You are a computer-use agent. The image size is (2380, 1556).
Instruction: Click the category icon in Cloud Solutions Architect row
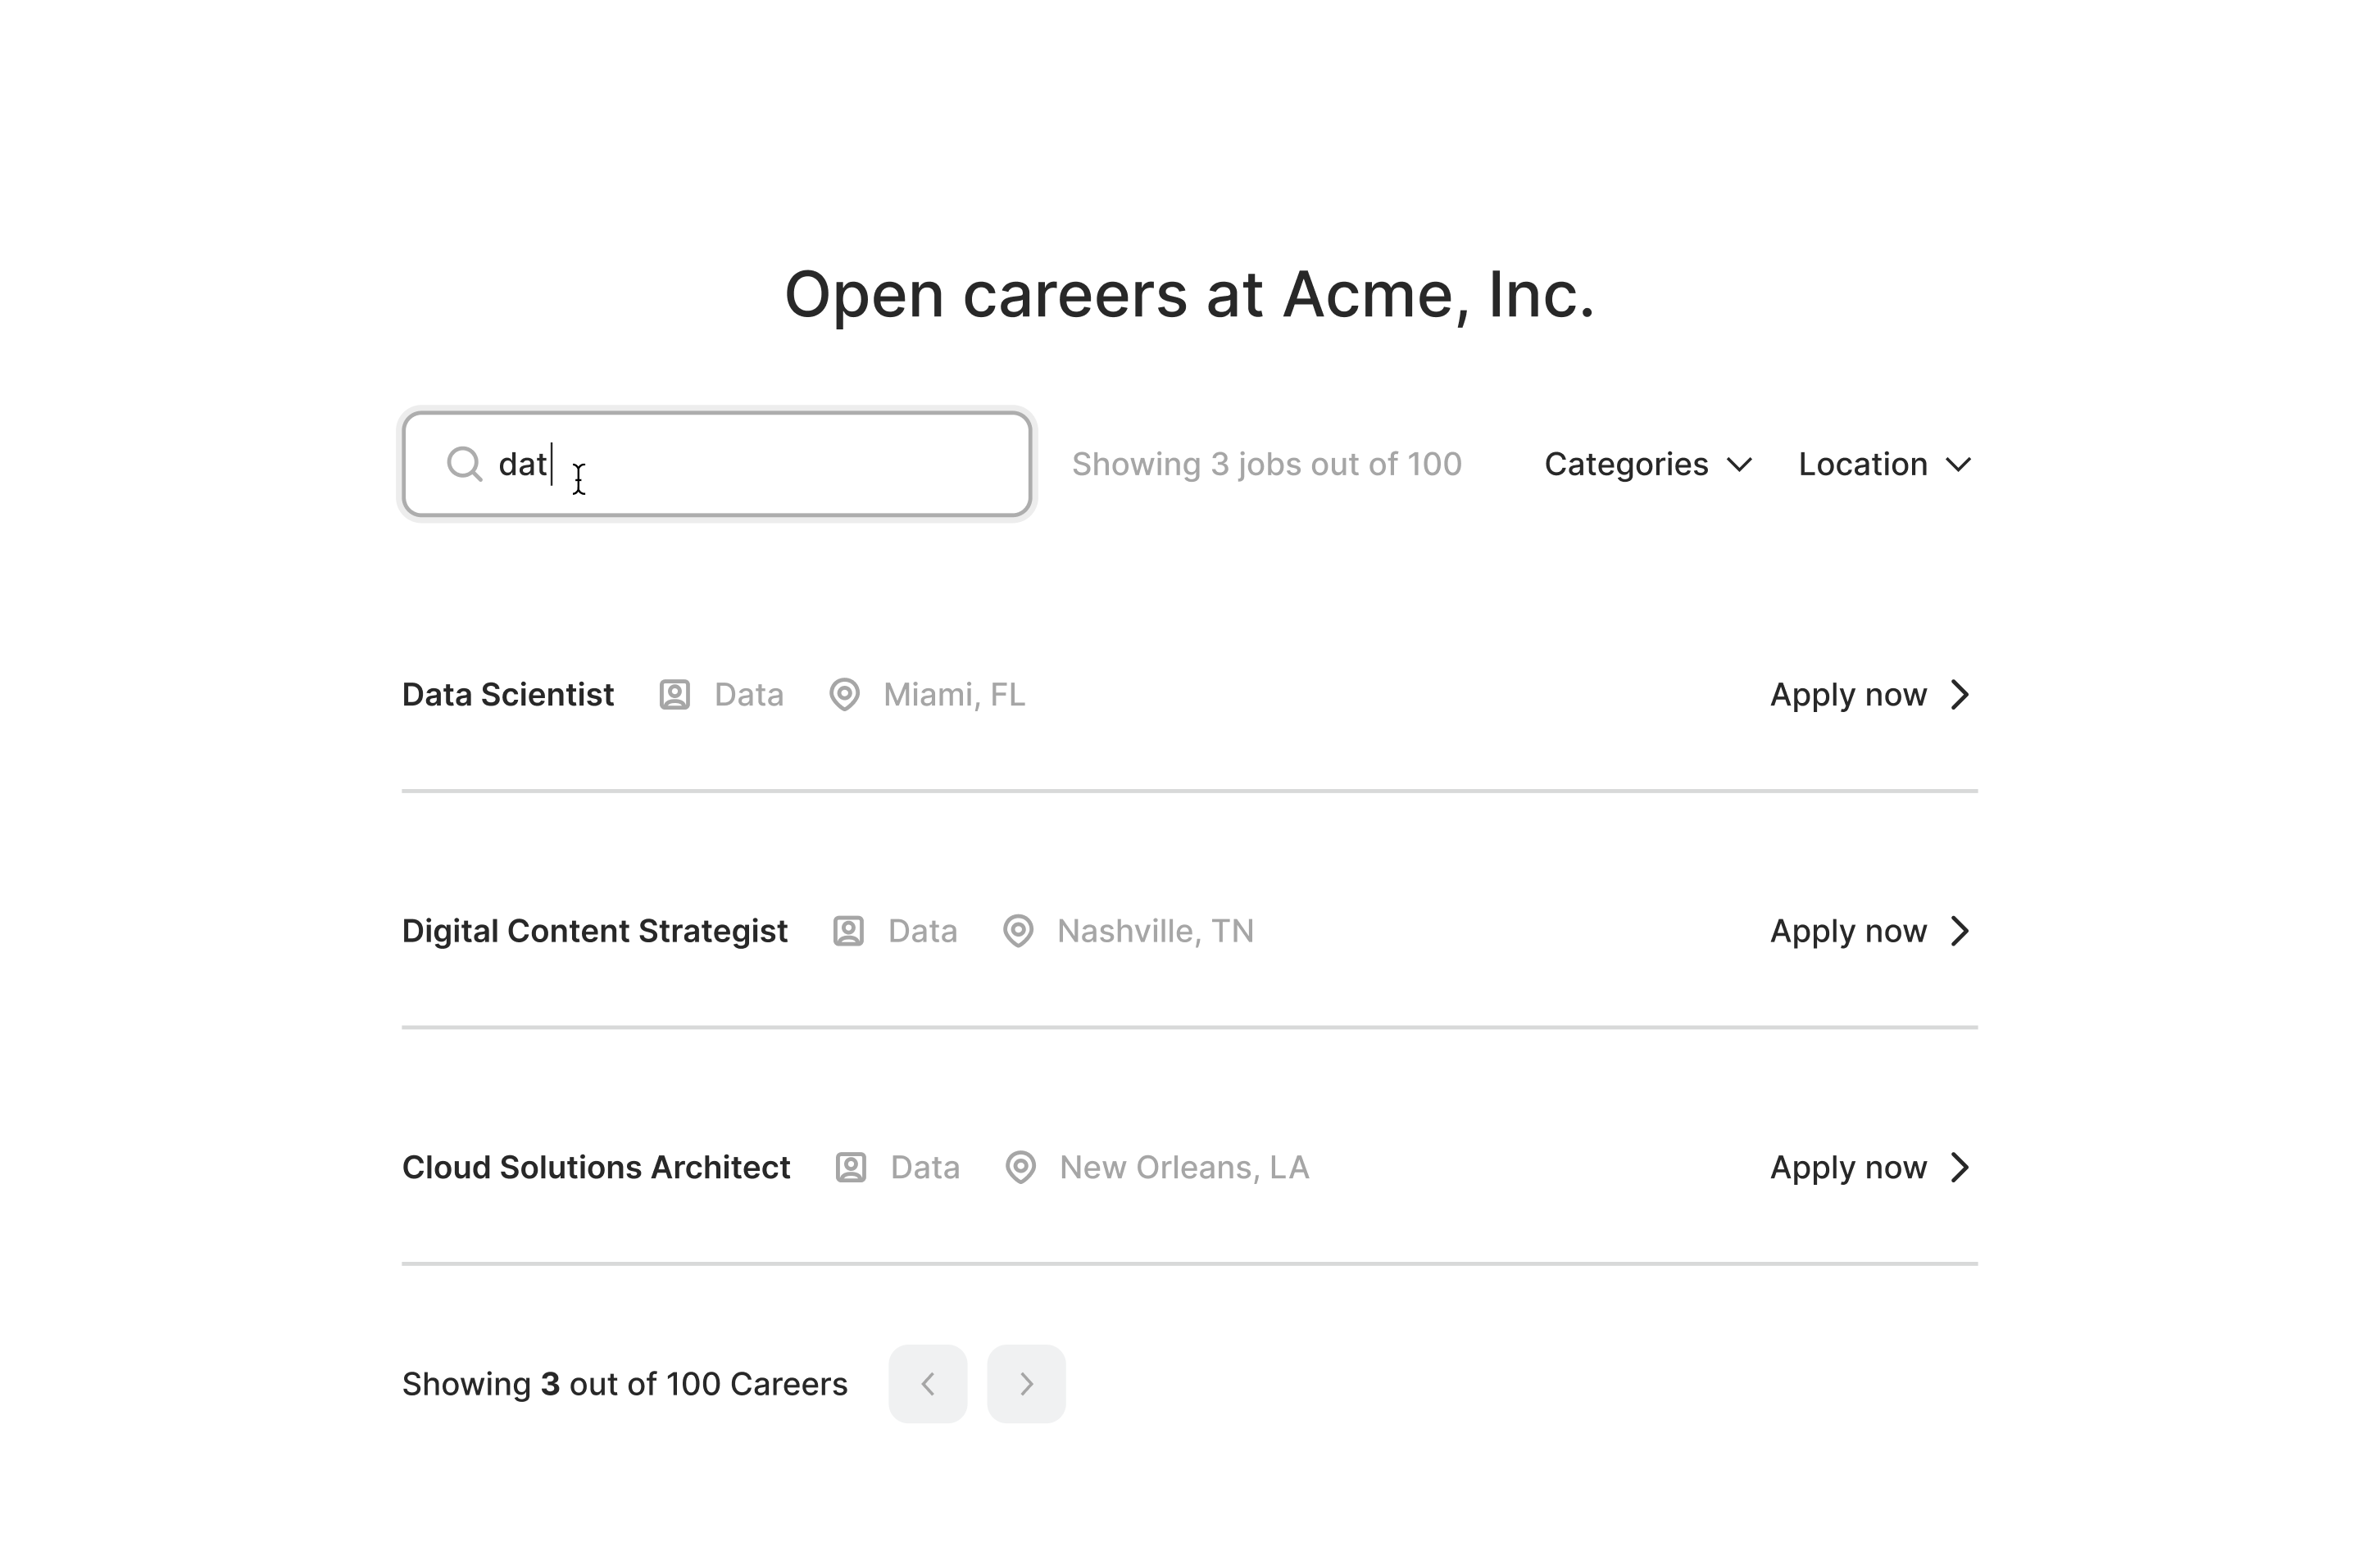(x=851, y=1167)
